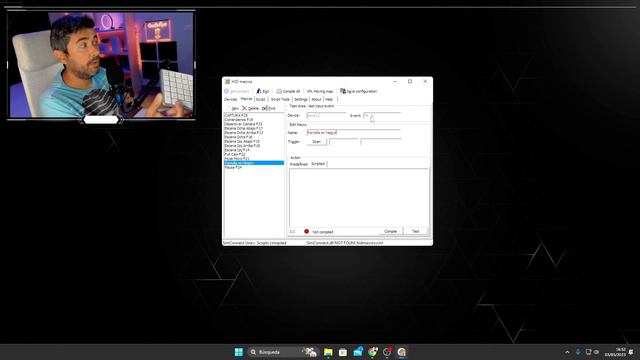Image resolution: width=640 pixels, height=360 pixels.
Task: Switch to the Devices tab
Action: pos(231,99)
